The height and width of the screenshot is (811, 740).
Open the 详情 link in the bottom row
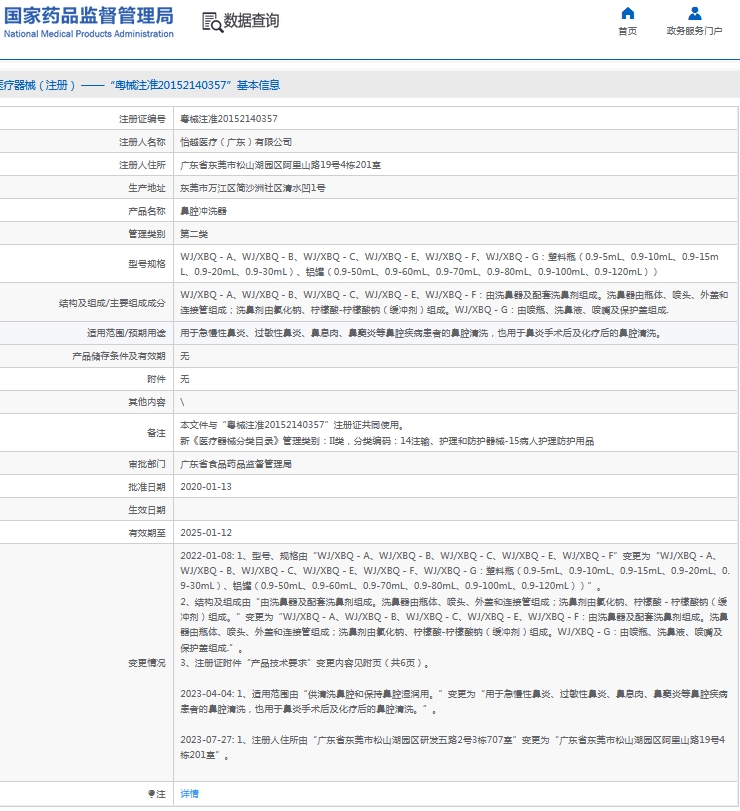coord(189,793)
